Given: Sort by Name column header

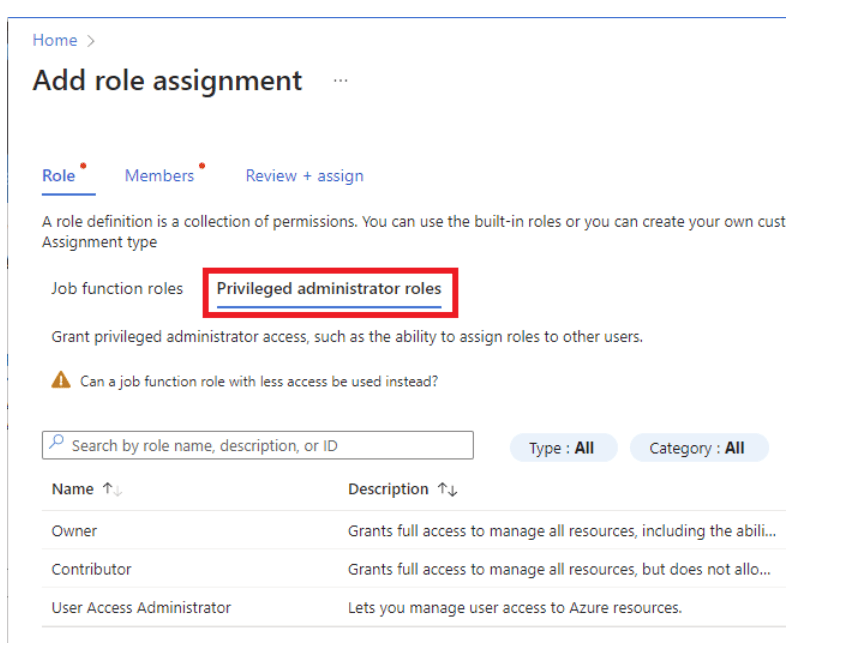Looking at the screenshot, I should [x=72, y=489].
